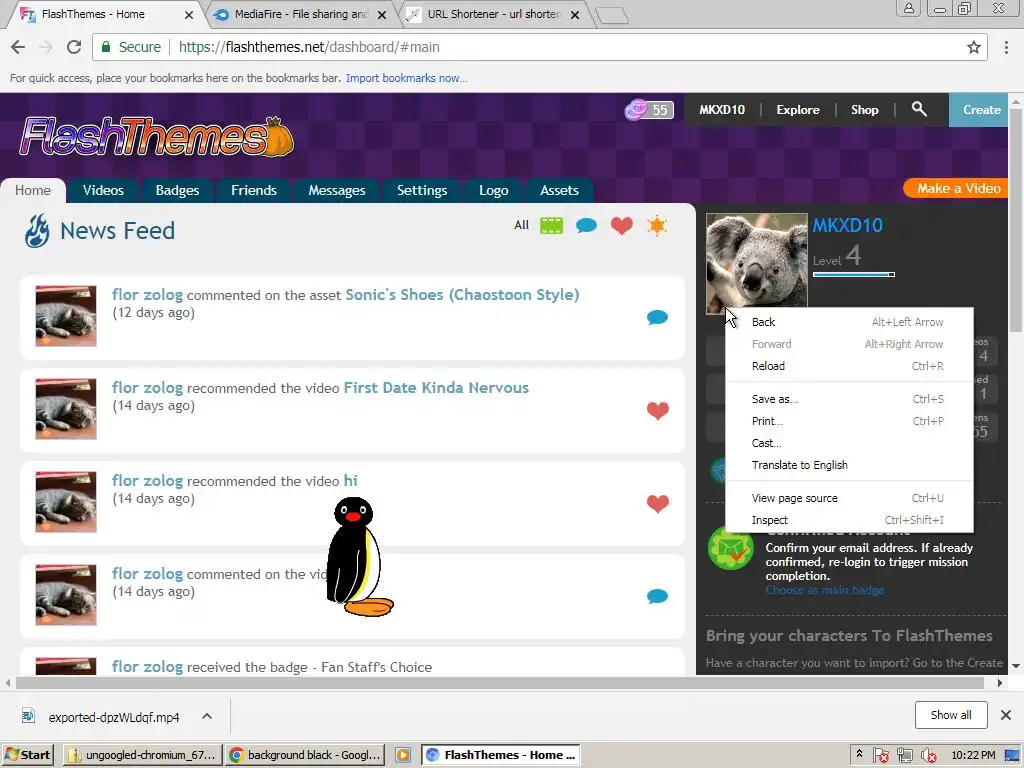The image size is (1024, 768).
Task: Open the Chrome three-dot menu
Action: tap(1006, 47)
